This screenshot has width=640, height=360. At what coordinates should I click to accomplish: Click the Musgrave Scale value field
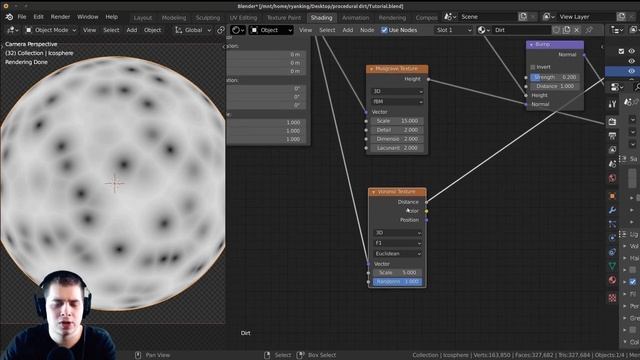(397, 121)
